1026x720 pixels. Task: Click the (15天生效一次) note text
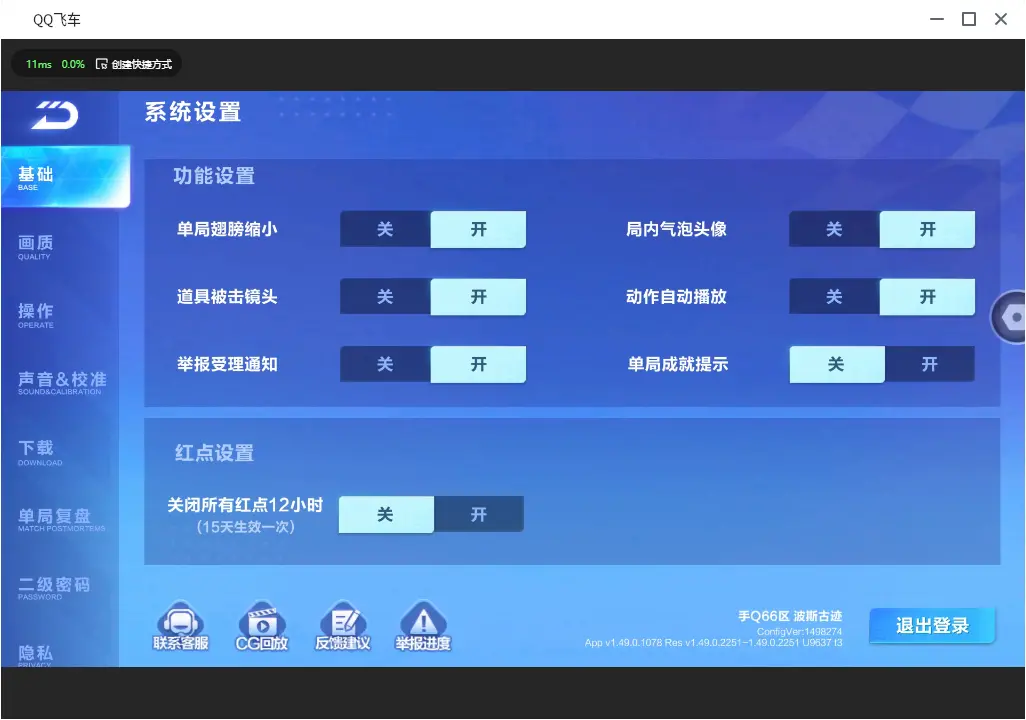tap(245, 527)
